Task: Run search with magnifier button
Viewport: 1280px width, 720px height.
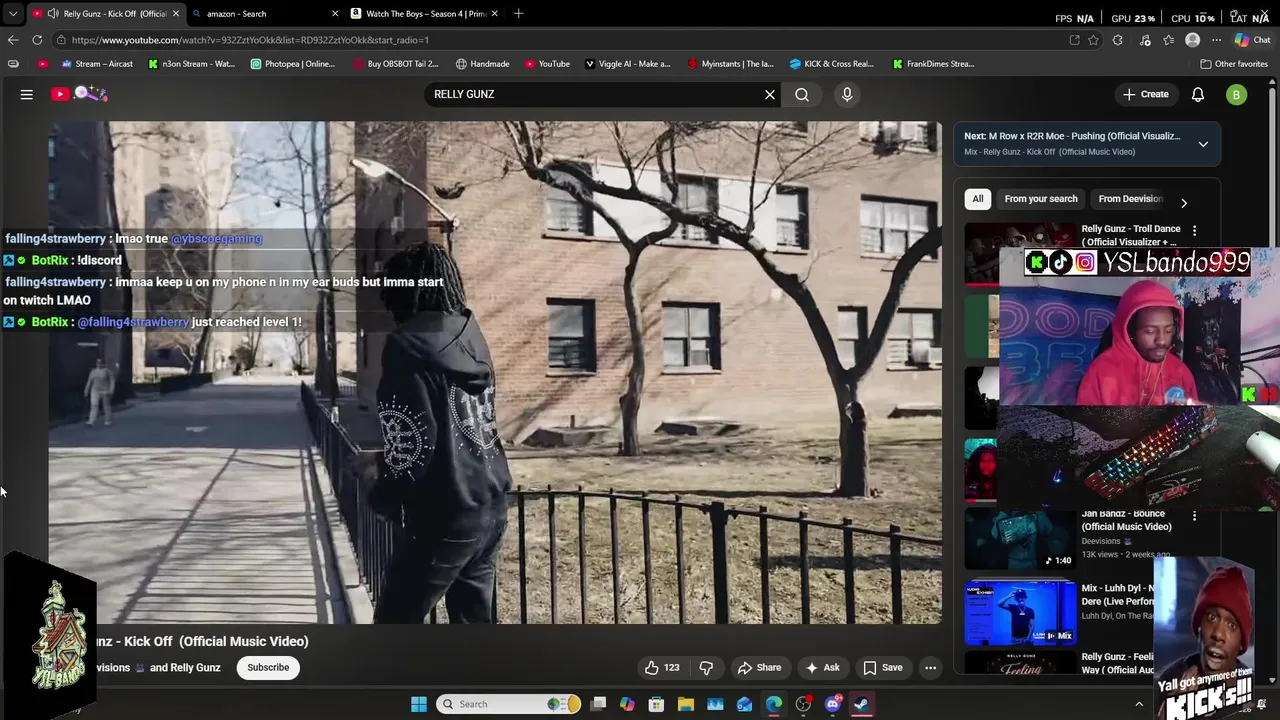Action: 802,94
